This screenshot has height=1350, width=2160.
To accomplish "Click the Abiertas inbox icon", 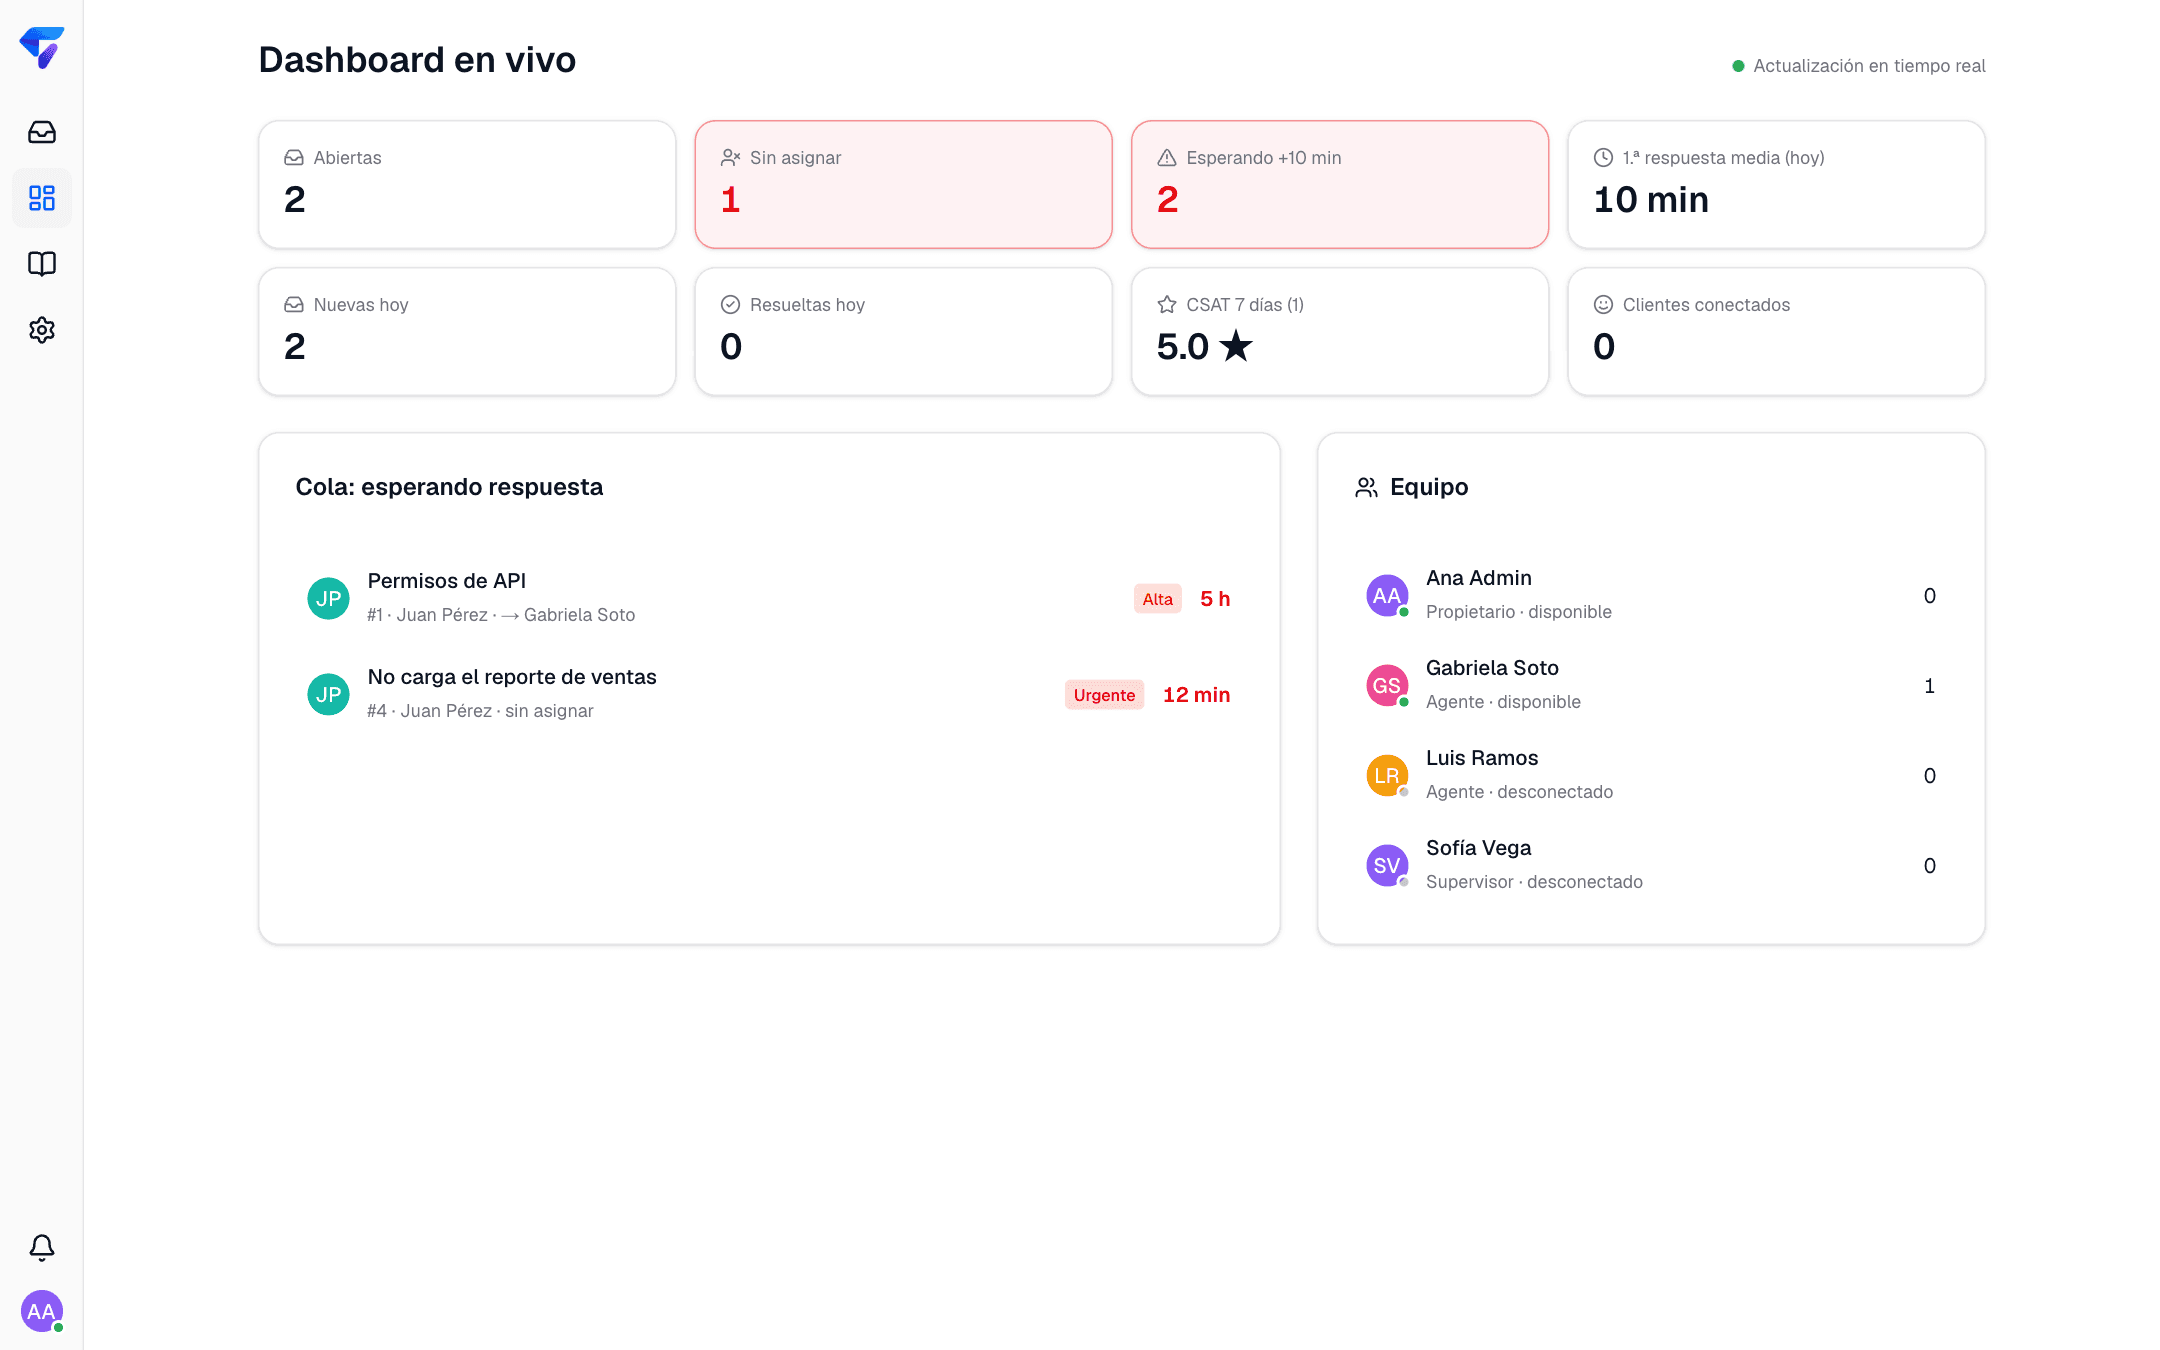I will (x=294, y=158).
